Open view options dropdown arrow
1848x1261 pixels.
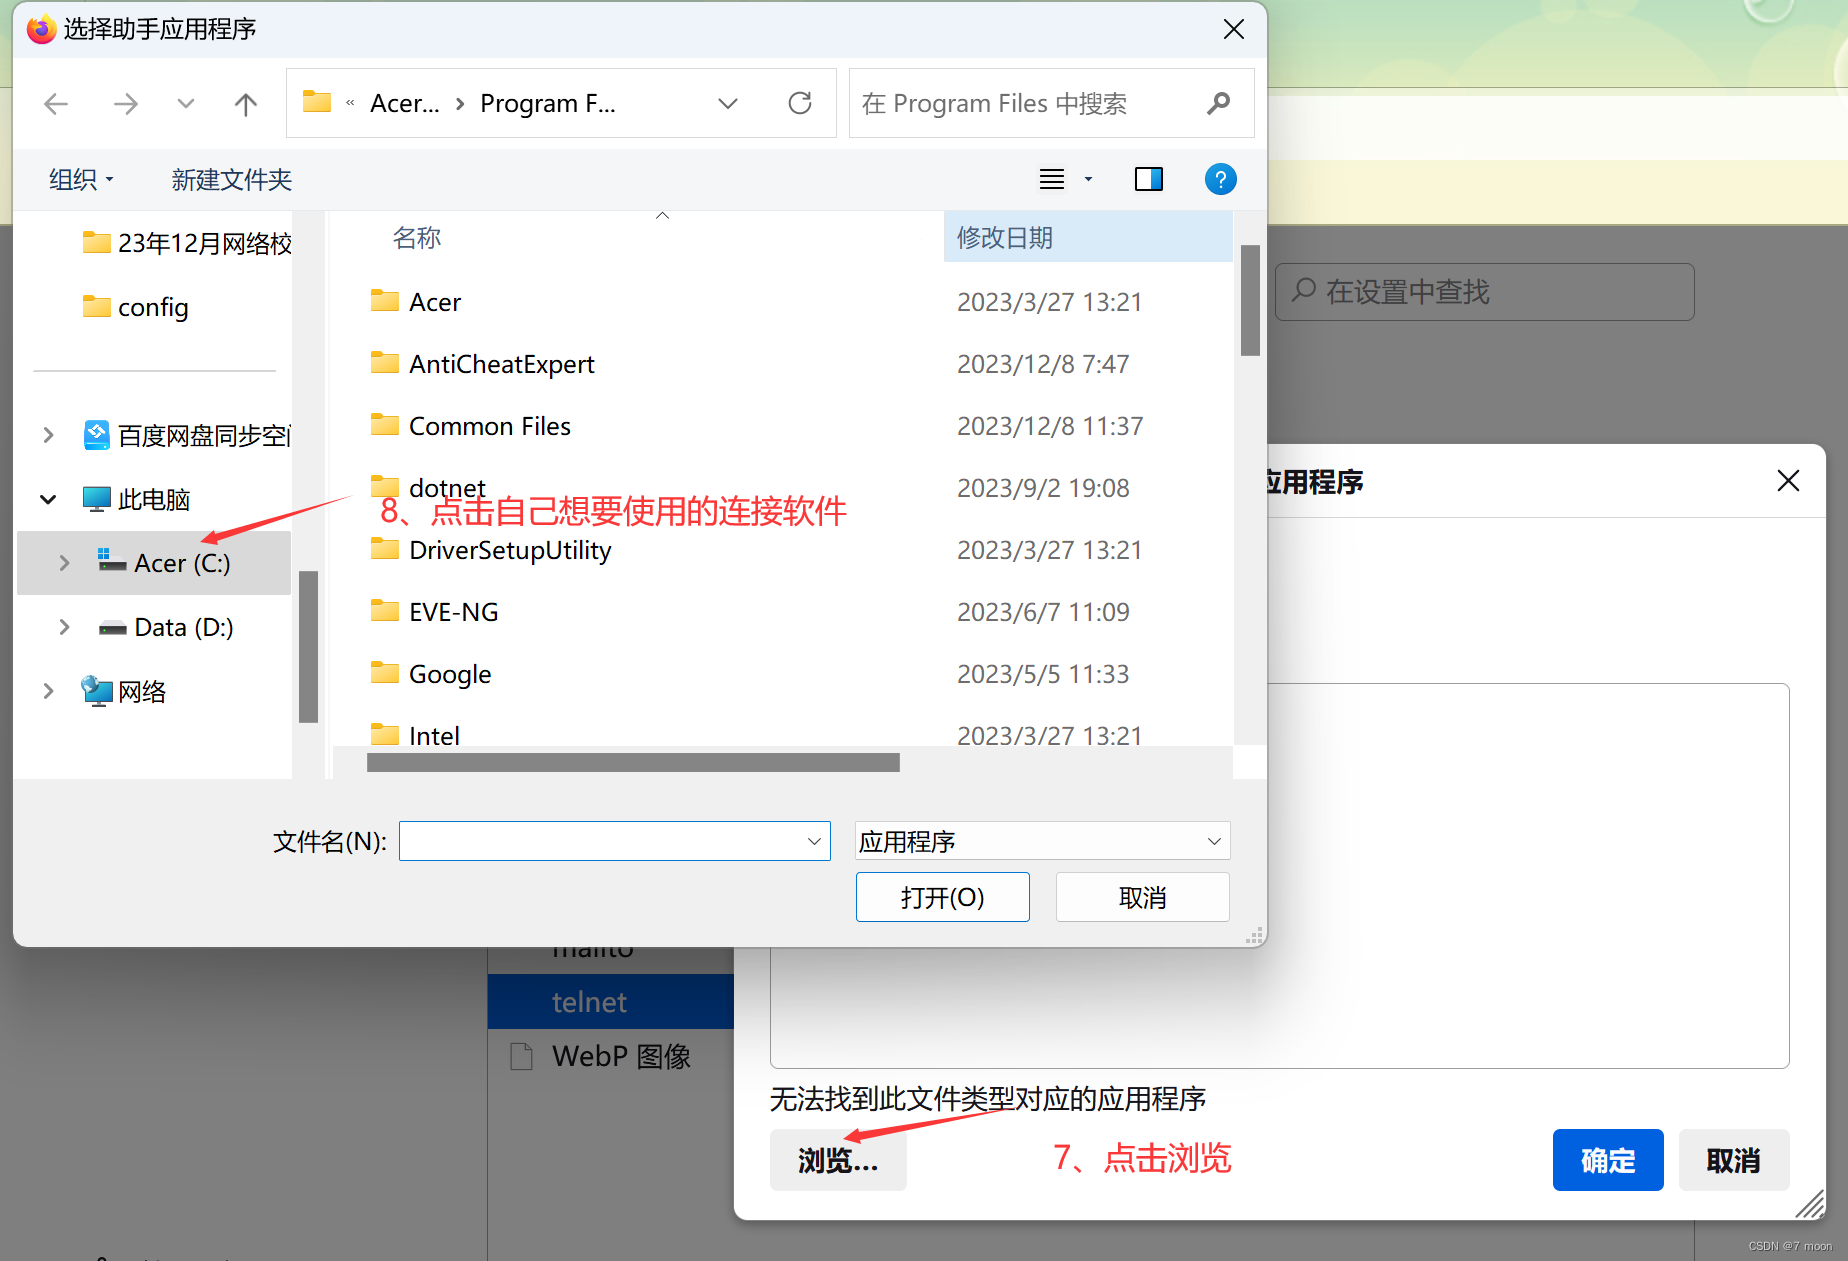pos(1088,180)
